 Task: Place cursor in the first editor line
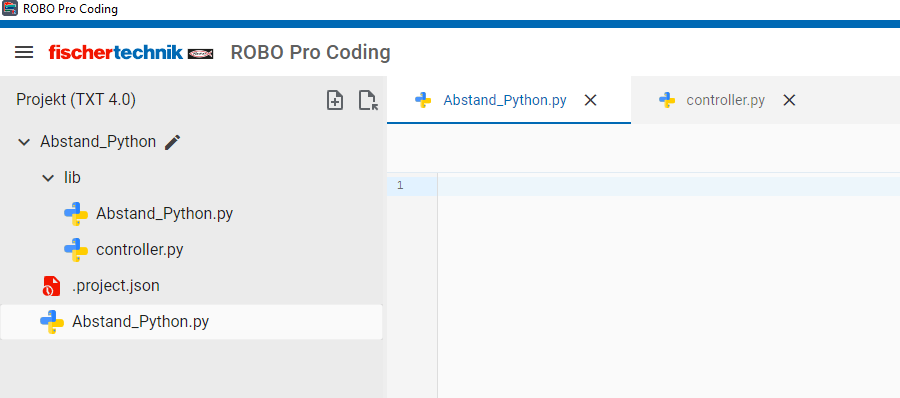pyautogui.click(x=669, y=186)
